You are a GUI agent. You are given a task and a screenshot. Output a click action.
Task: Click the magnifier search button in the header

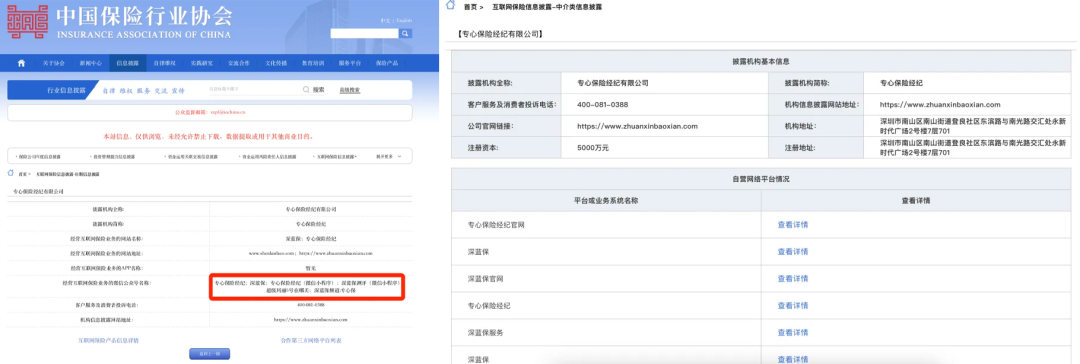[x=406, y=33]
